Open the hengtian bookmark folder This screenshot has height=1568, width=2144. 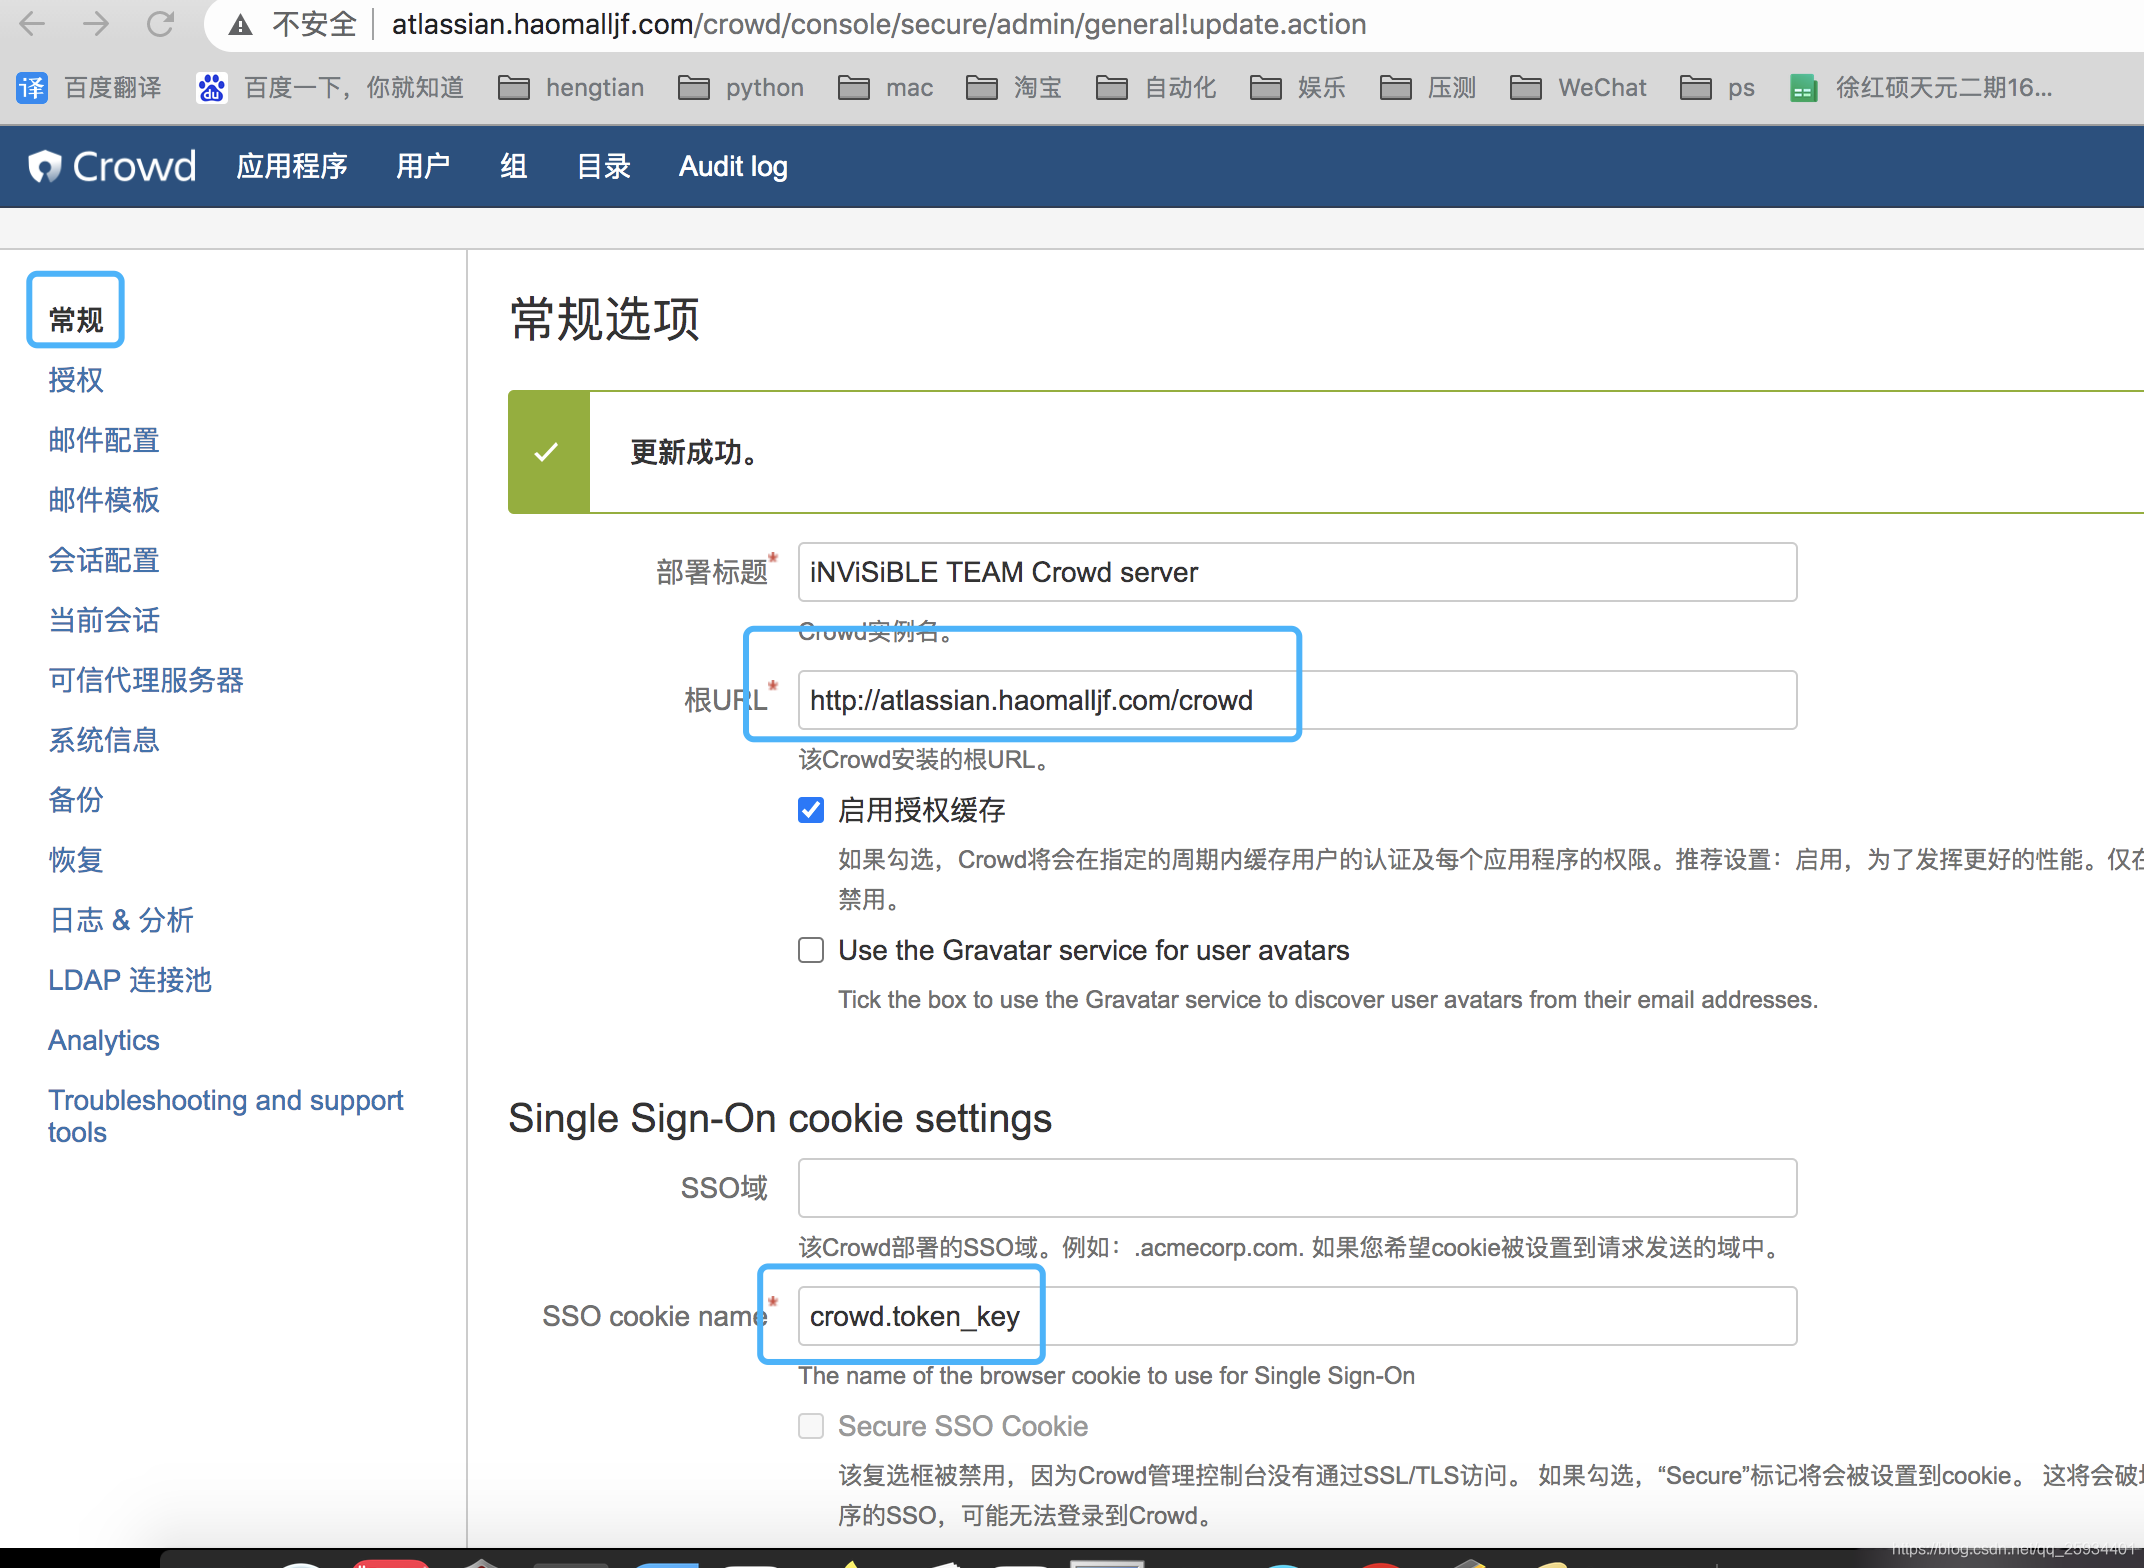point(571,88)
